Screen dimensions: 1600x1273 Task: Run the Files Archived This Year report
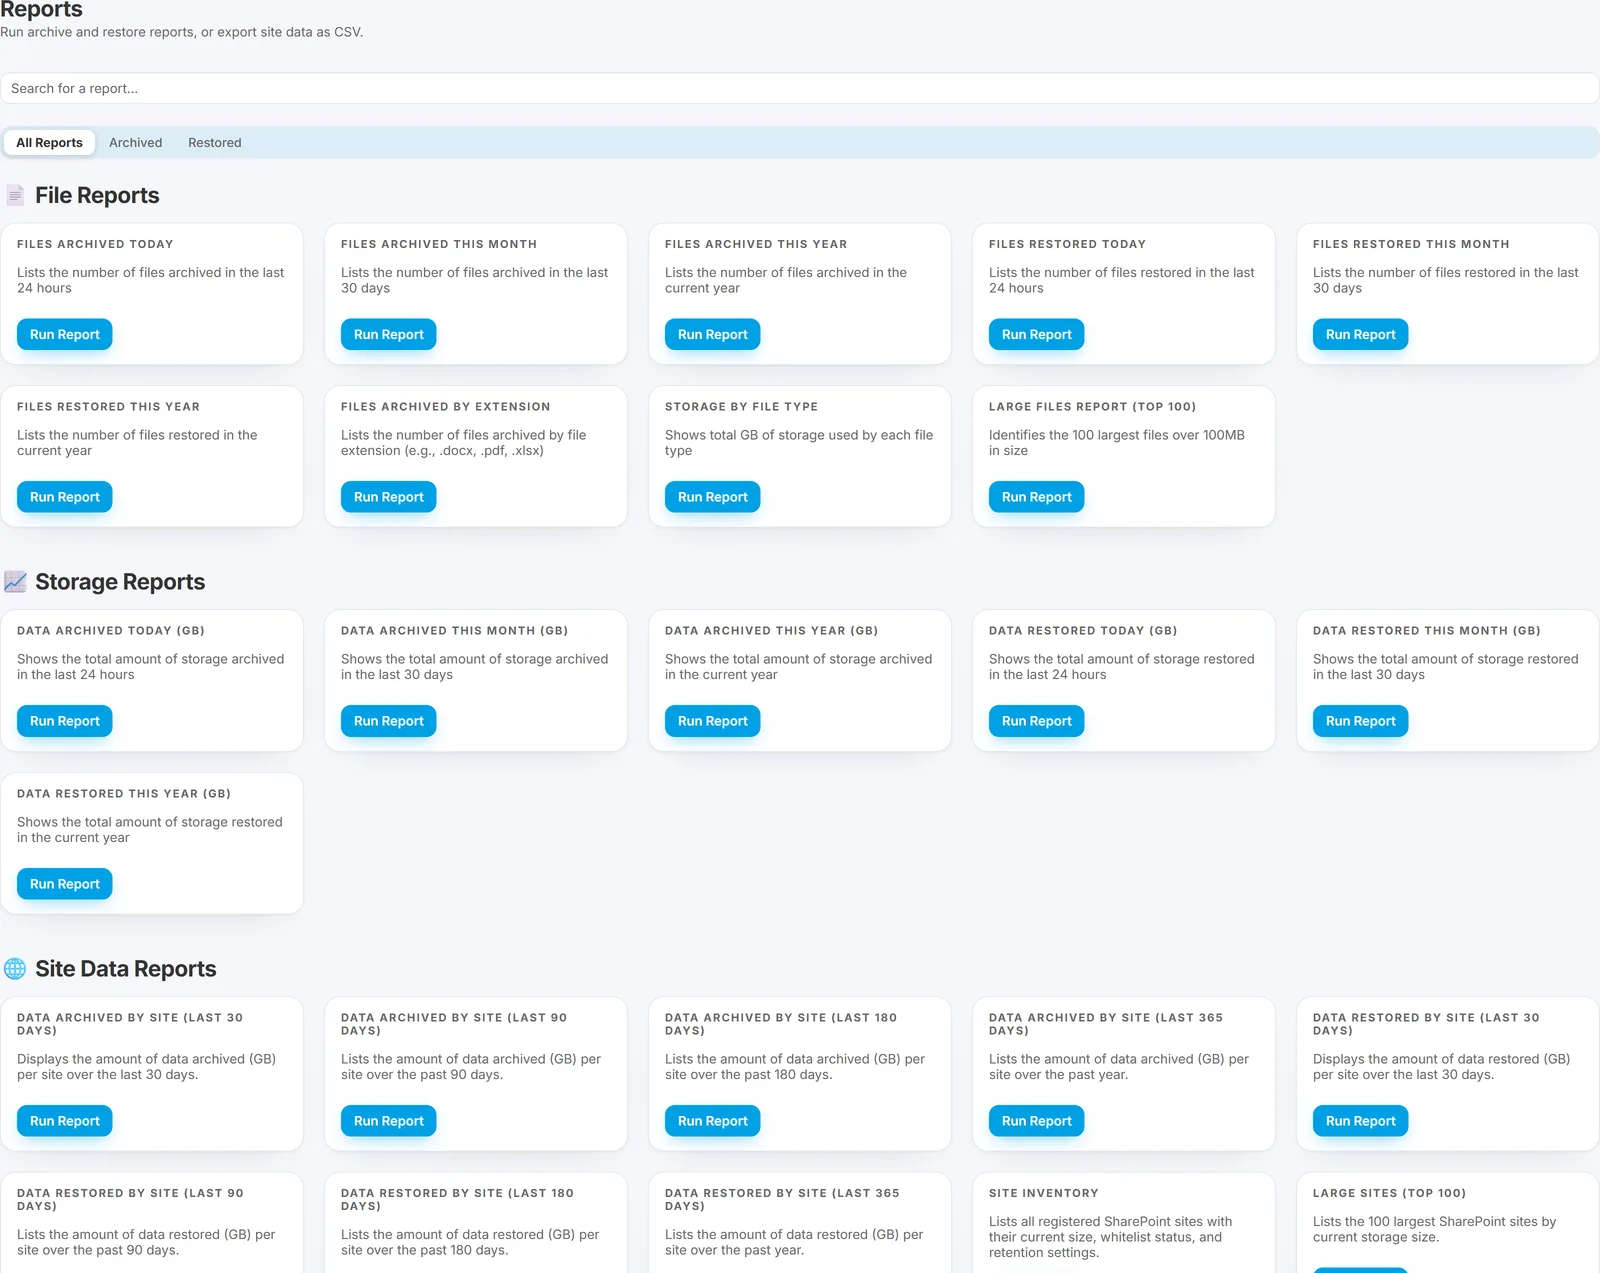pos(713,334)
